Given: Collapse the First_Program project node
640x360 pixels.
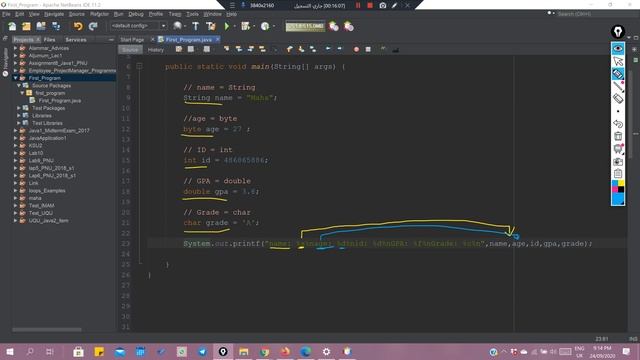Looking at the screenshot, I should (16, 78).
